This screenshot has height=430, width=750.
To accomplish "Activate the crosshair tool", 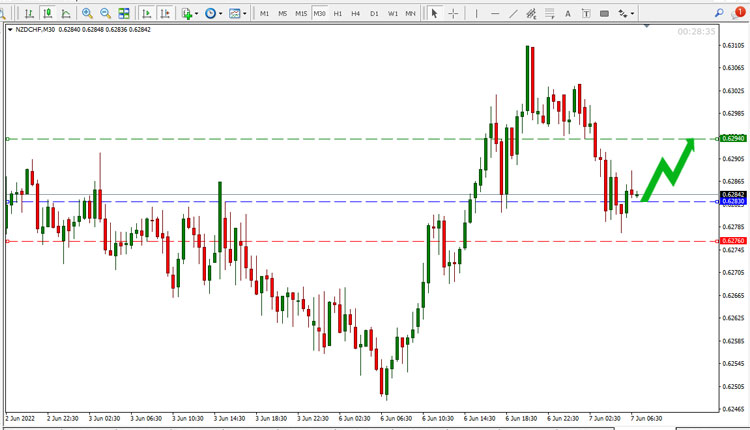I will click(x=453, y=13).
